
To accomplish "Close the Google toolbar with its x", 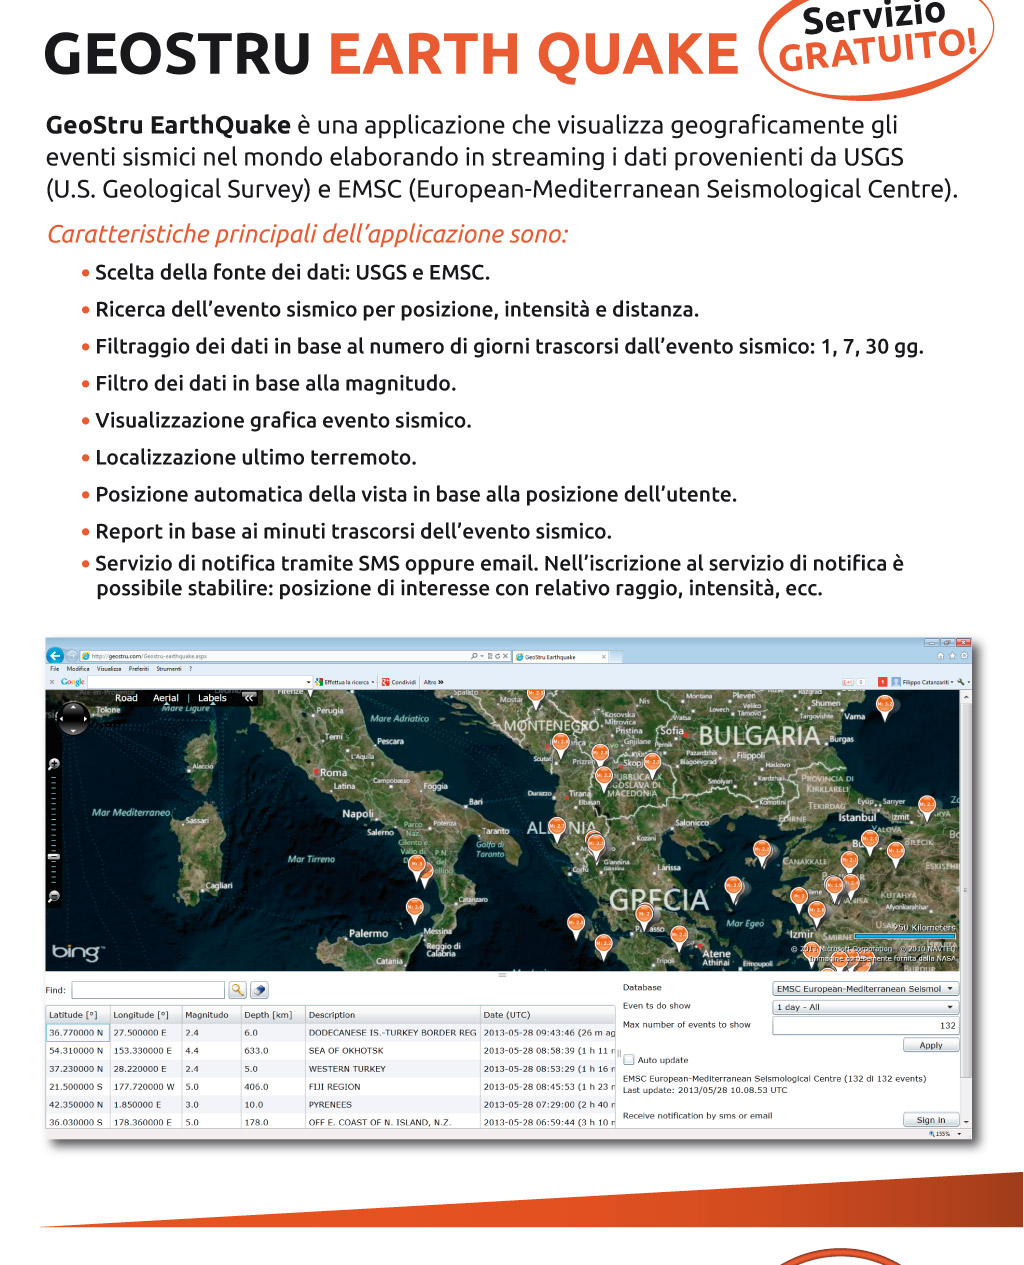I will pos(52,682).
